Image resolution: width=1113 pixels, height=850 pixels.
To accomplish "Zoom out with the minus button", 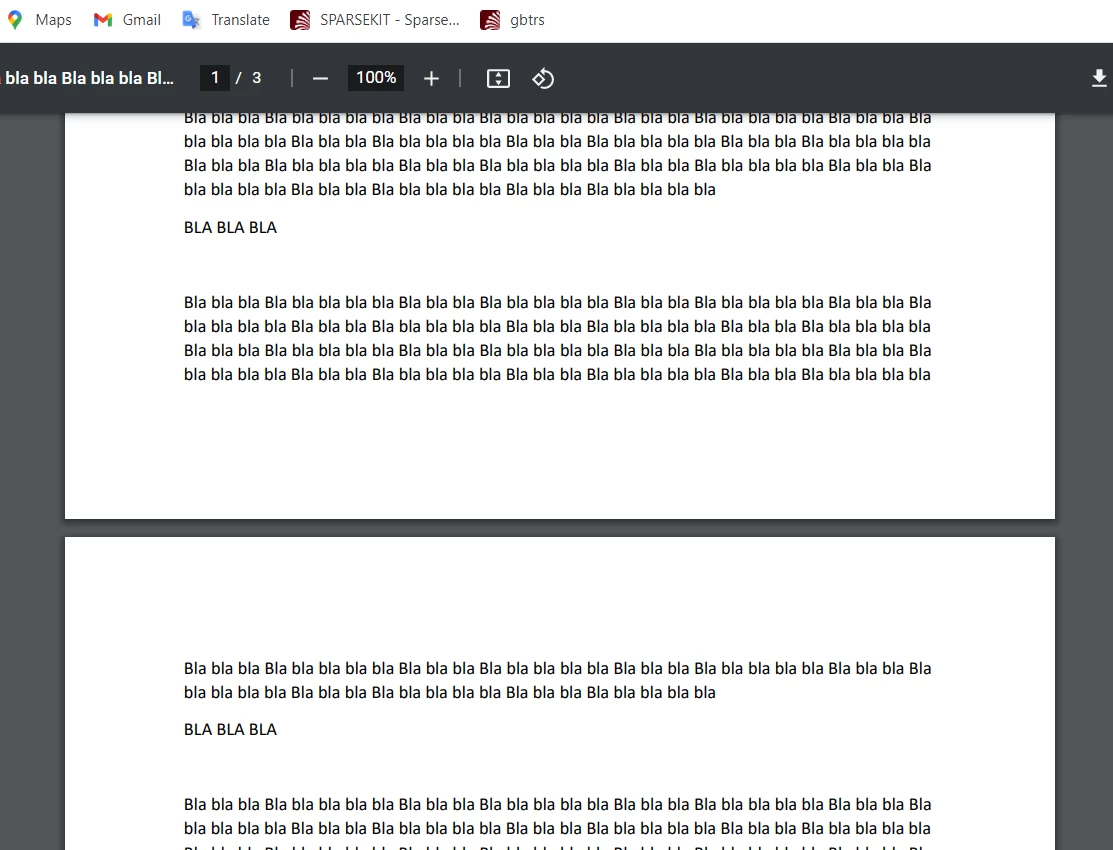I will click(320, 78).
